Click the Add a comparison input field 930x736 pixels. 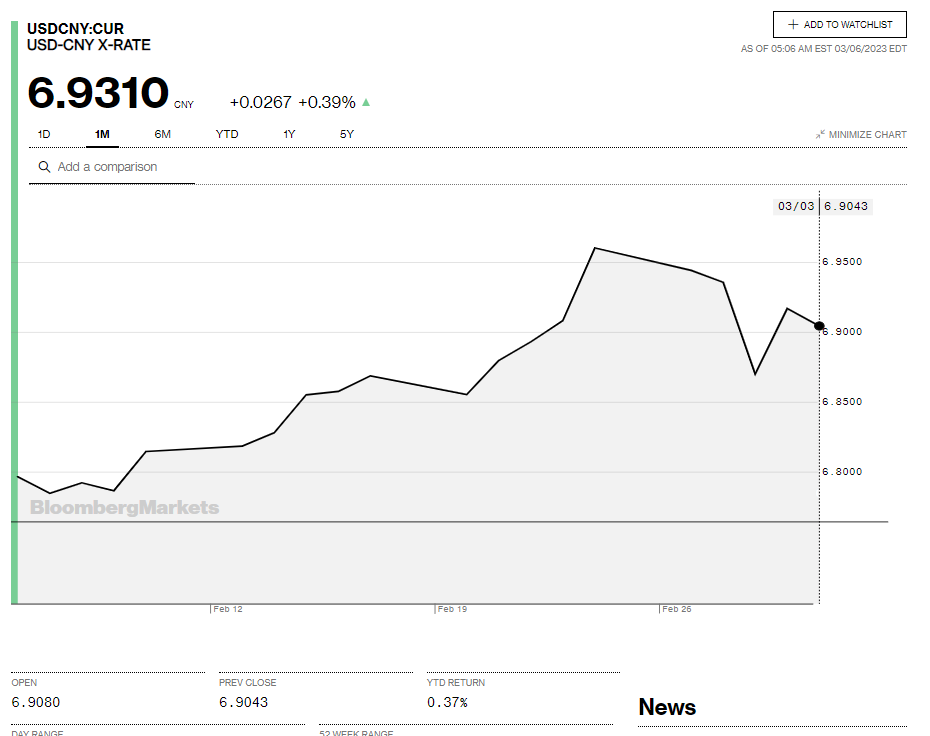(120, 167)
